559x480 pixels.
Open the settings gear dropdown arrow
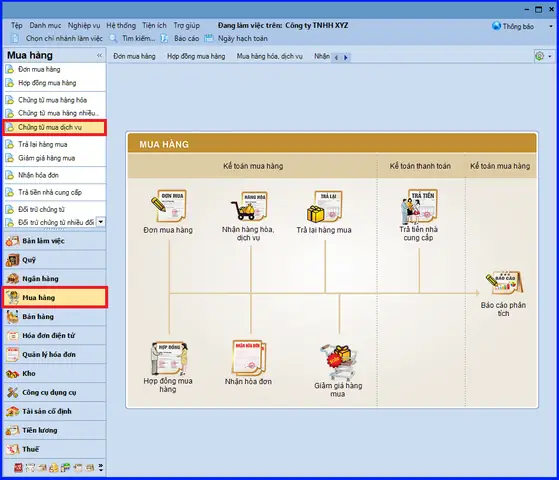pos(550,56)
